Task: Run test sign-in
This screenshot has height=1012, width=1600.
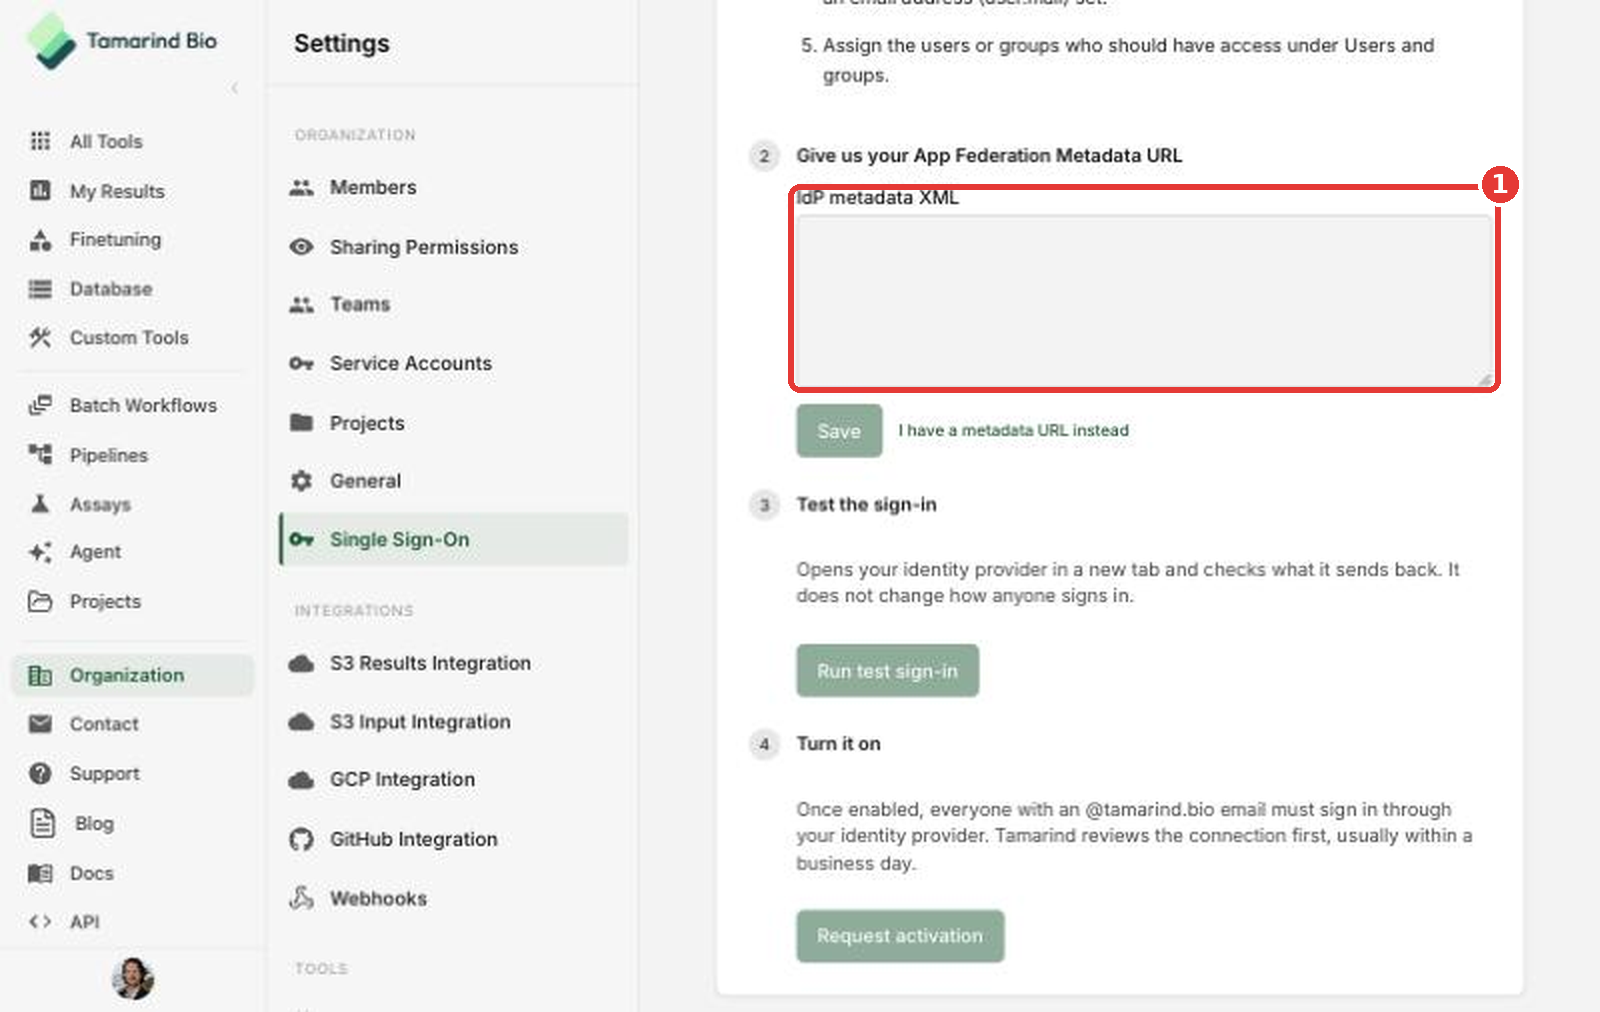Action: (x=887, y=671)
